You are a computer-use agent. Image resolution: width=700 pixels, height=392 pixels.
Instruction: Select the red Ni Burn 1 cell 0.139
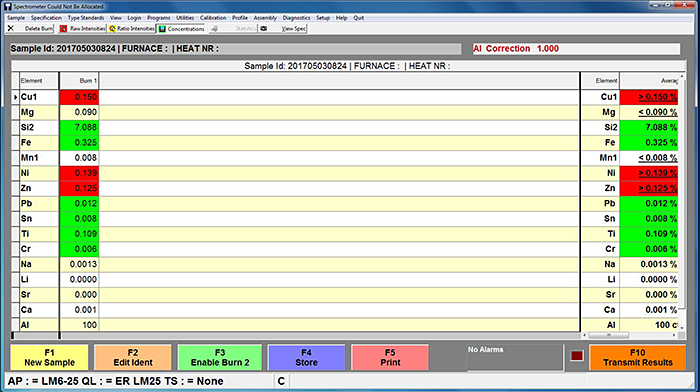[x=79, y=173]
